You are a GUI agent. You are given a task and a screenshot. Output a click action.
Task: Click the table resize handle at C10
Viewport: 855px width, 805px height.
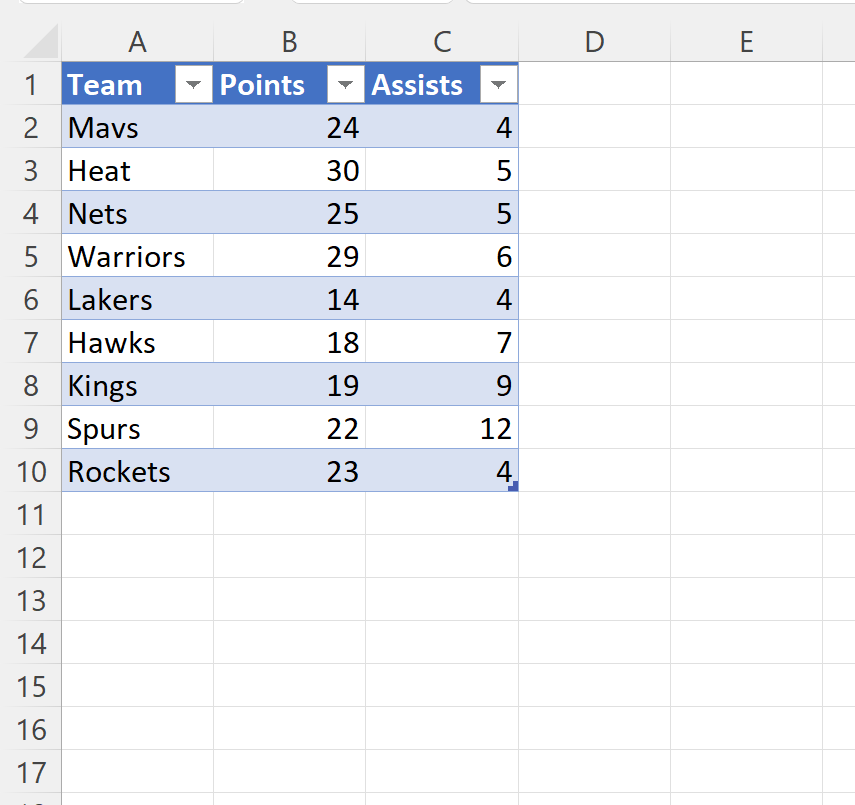[x=513, y=486]
